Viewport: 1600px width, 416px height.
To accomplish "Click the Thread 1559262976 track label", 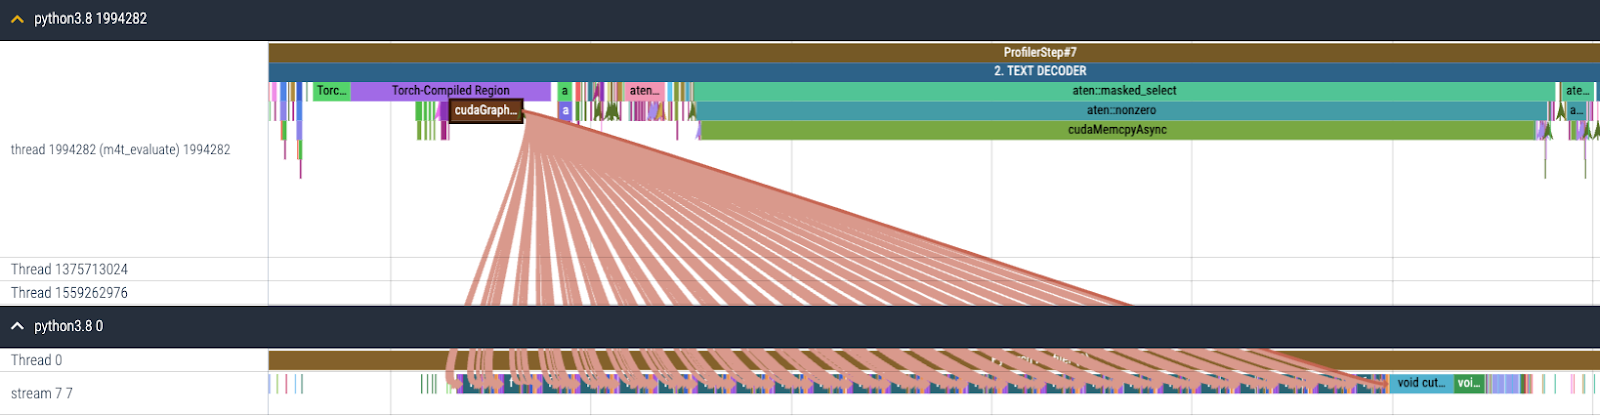I will point(69,293).
